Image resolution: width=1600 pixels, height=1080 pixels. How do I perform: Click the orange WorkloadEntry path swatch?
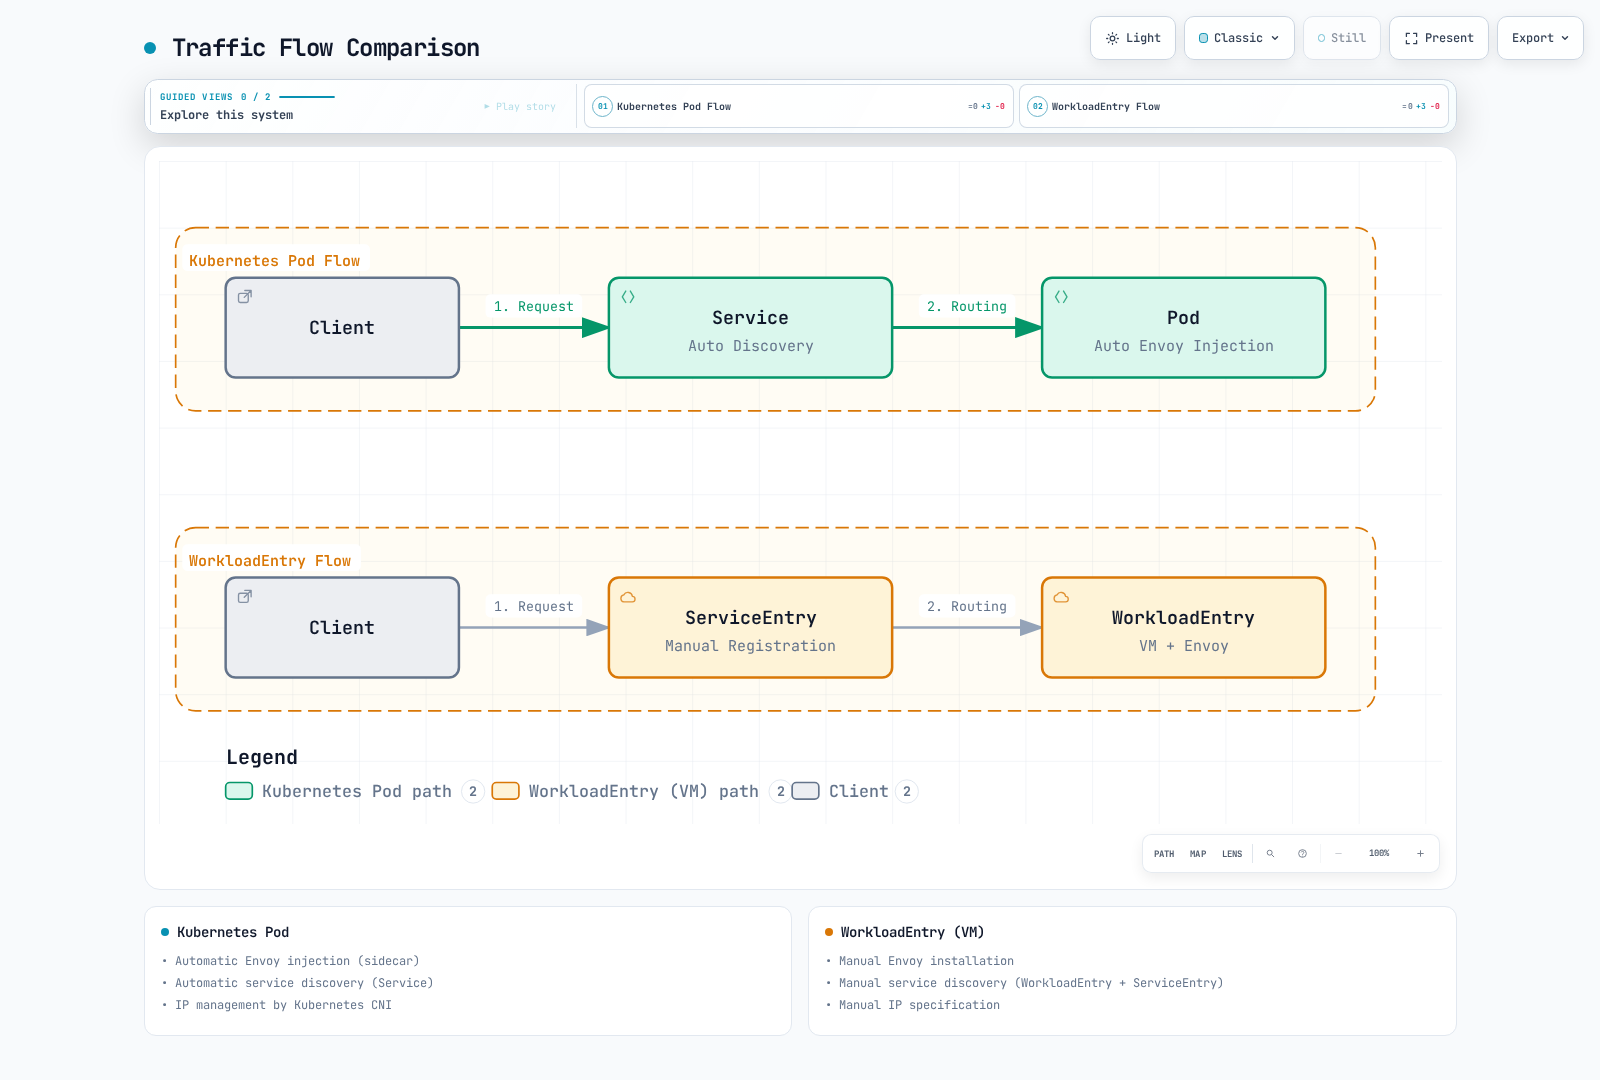(506, 791)
